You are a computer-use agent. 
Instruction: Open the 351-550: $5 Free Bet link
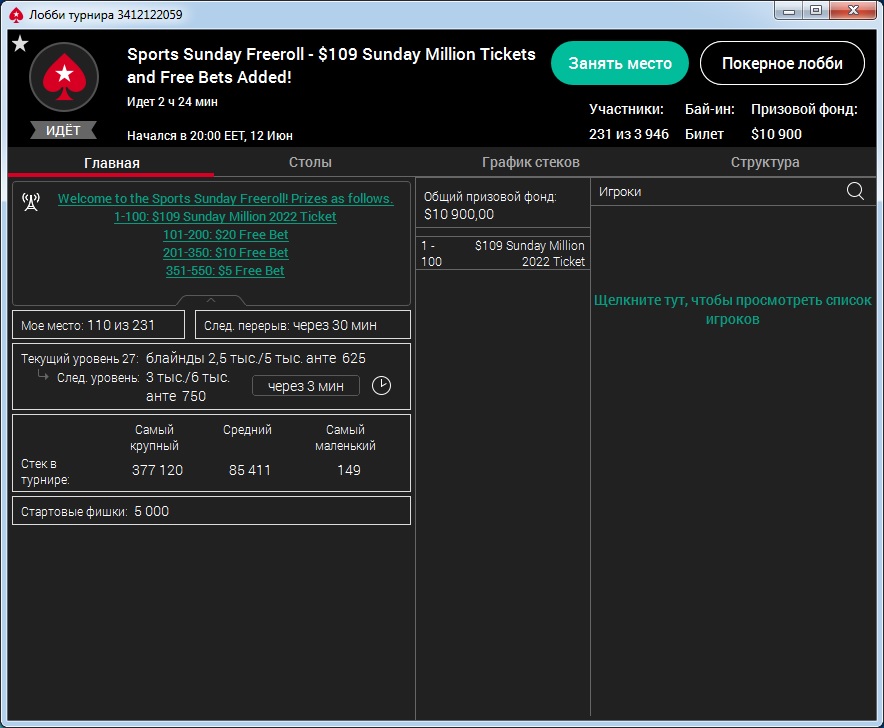coord(225,271)
